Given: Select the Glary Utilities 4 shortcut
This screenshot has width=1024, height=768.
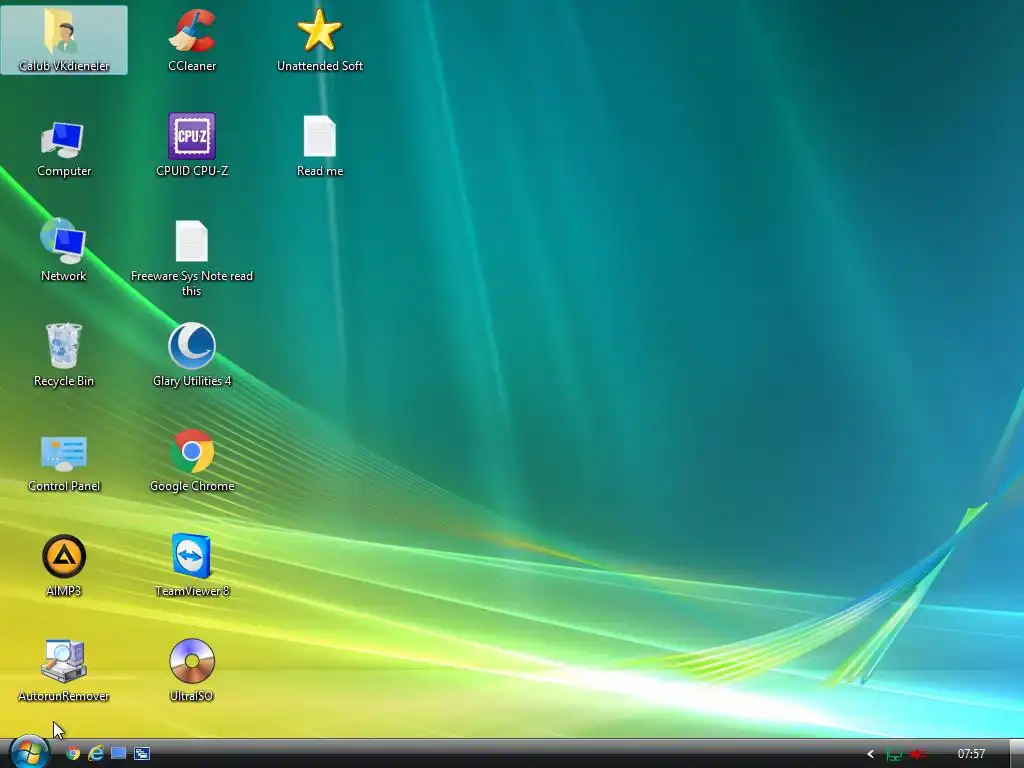Looking at the screenshot, I should (x=191, y=355).
